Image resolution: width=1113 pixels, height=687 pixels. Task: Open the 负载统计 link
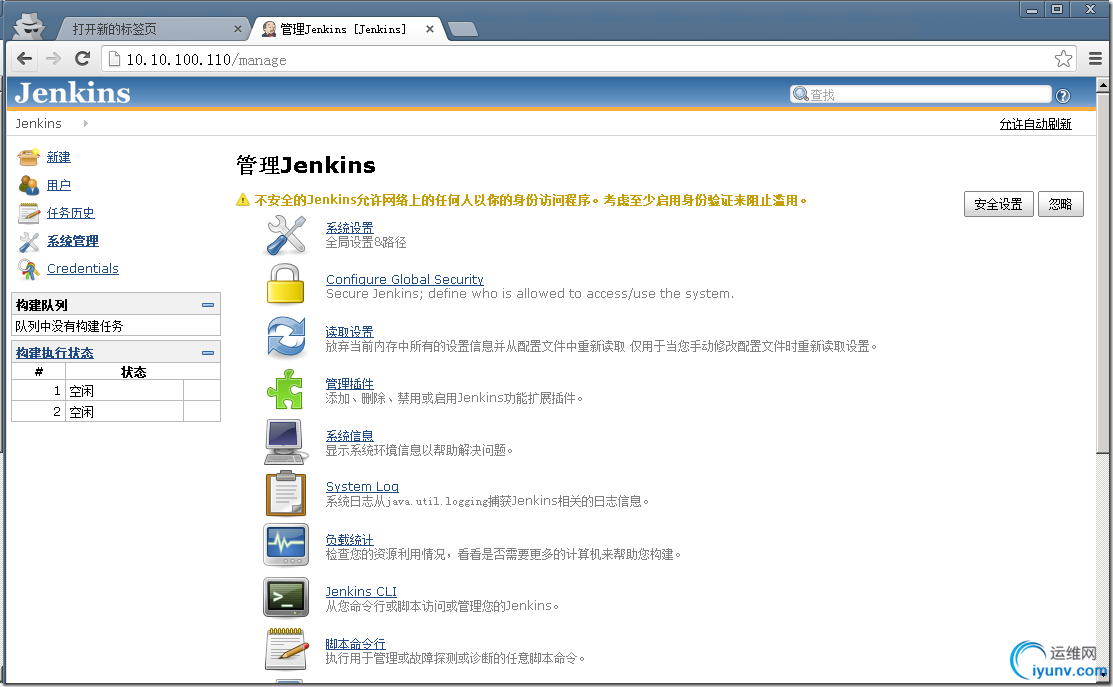(x=349, y=540)
